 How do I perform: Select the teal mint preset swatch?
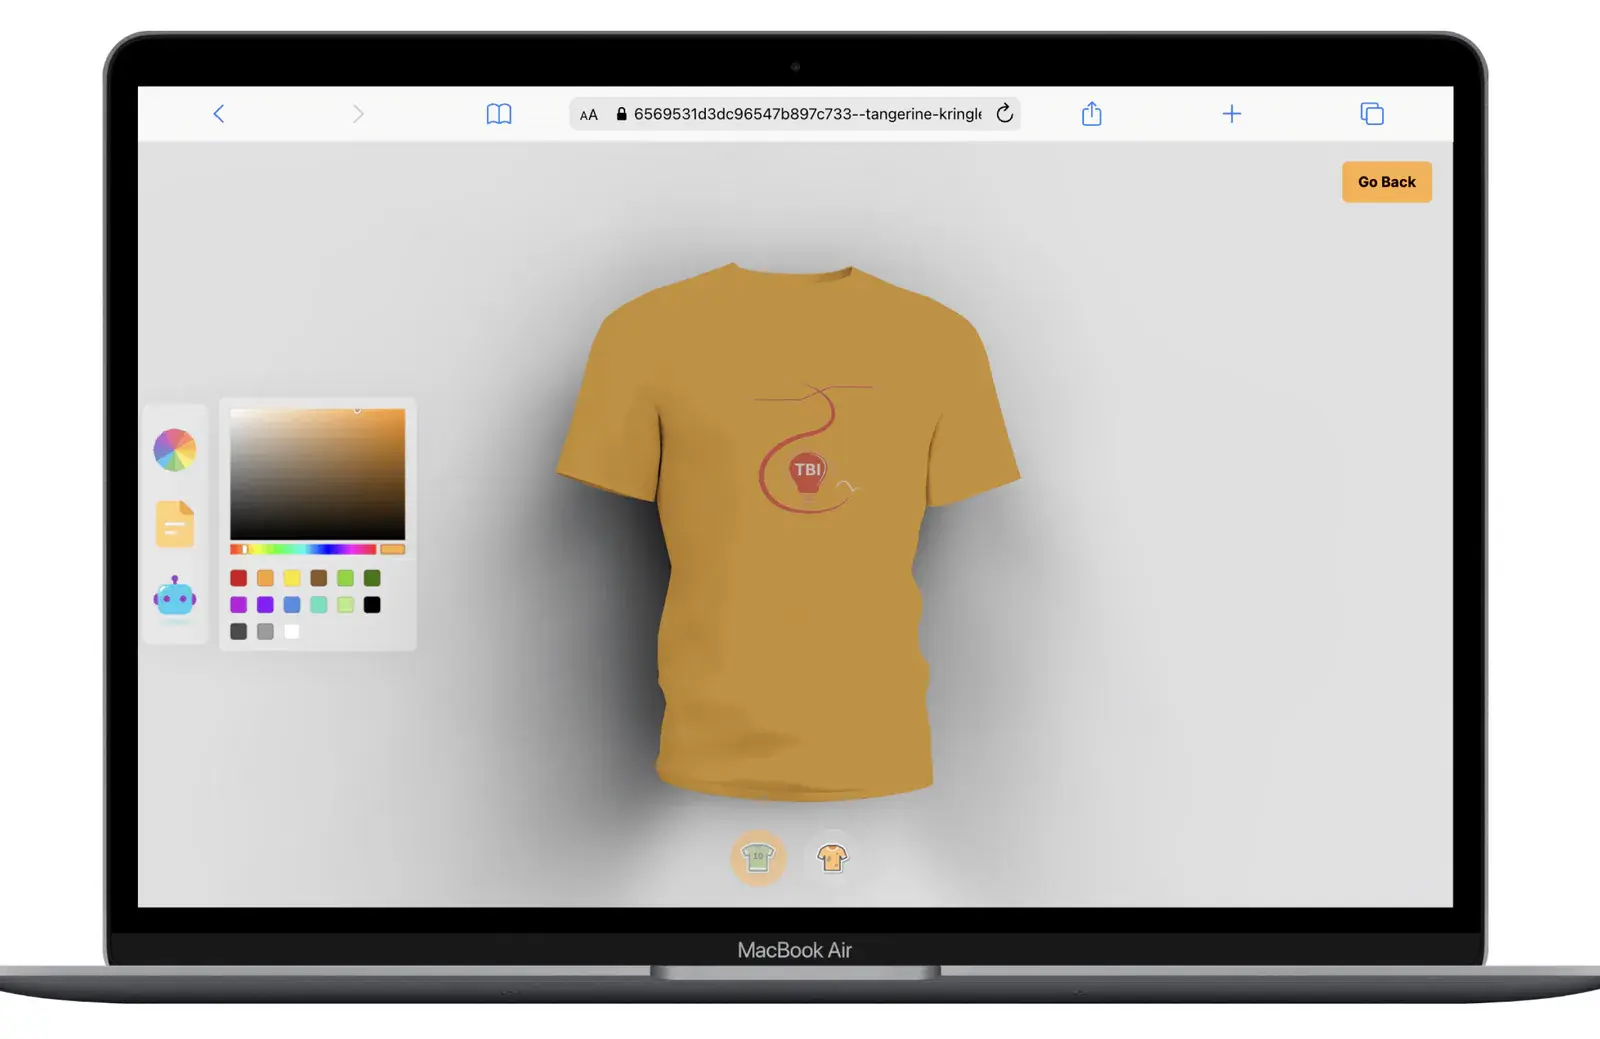point(318,605)
